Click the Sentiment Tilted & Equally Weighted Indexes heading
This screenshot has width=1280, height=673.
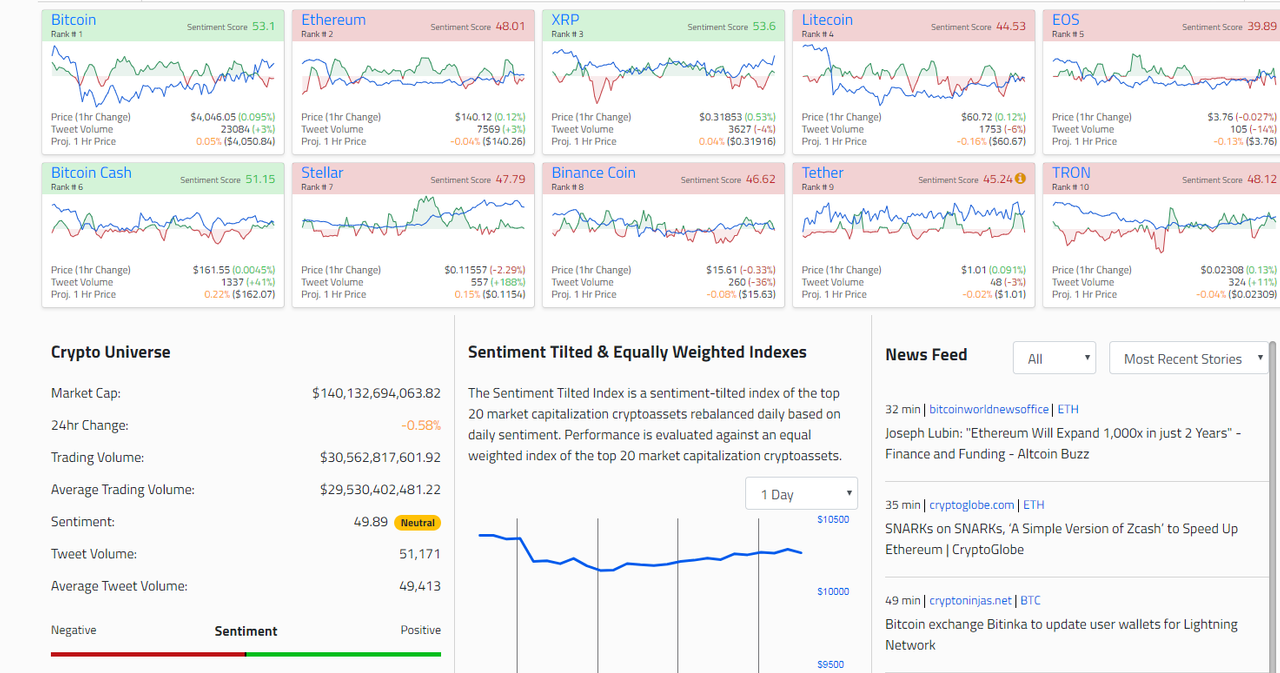click(637, 352)
